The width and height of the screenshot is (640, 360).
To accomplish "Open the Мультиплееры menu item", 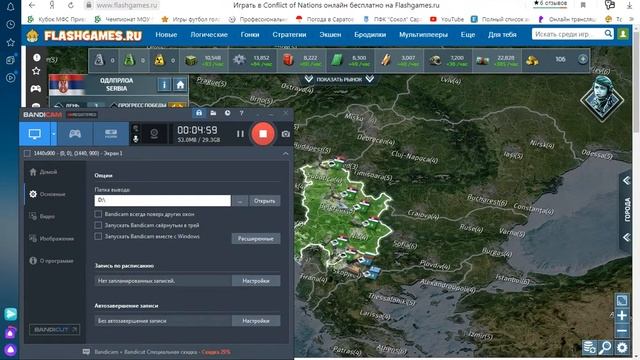I will pos(423,35).
